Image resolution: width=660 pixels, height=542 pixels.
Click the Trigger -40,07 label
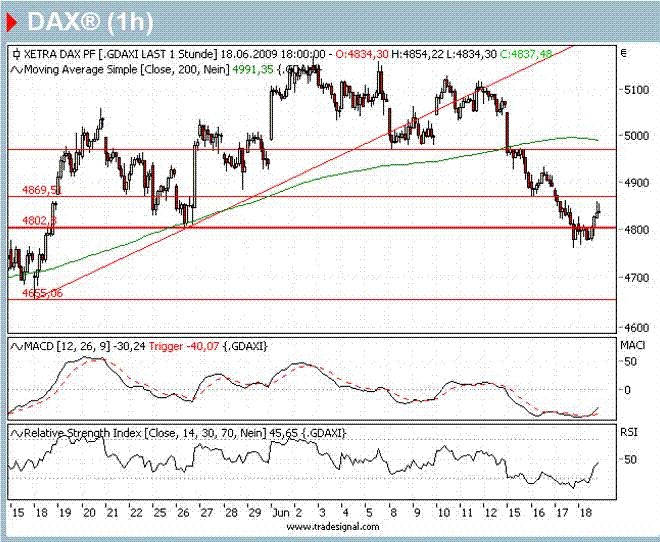click(x=184, y=346)
